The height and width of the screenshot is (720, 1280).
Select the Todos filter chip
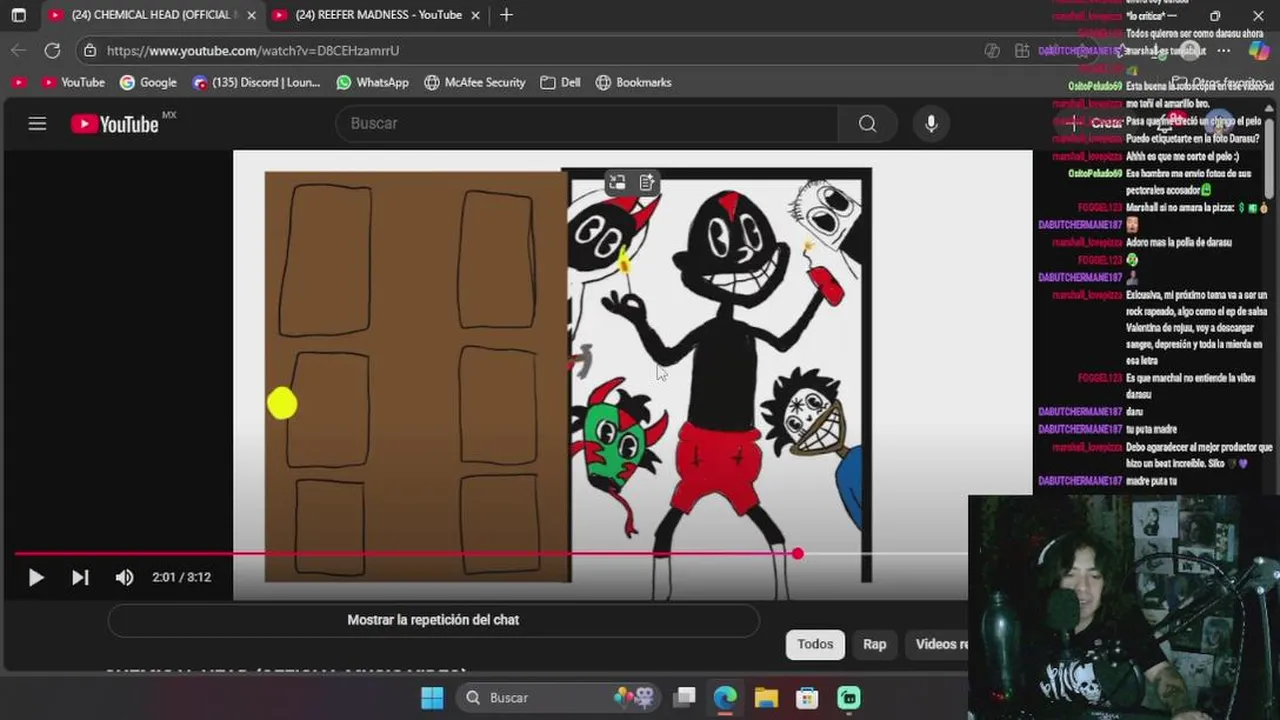815,644
